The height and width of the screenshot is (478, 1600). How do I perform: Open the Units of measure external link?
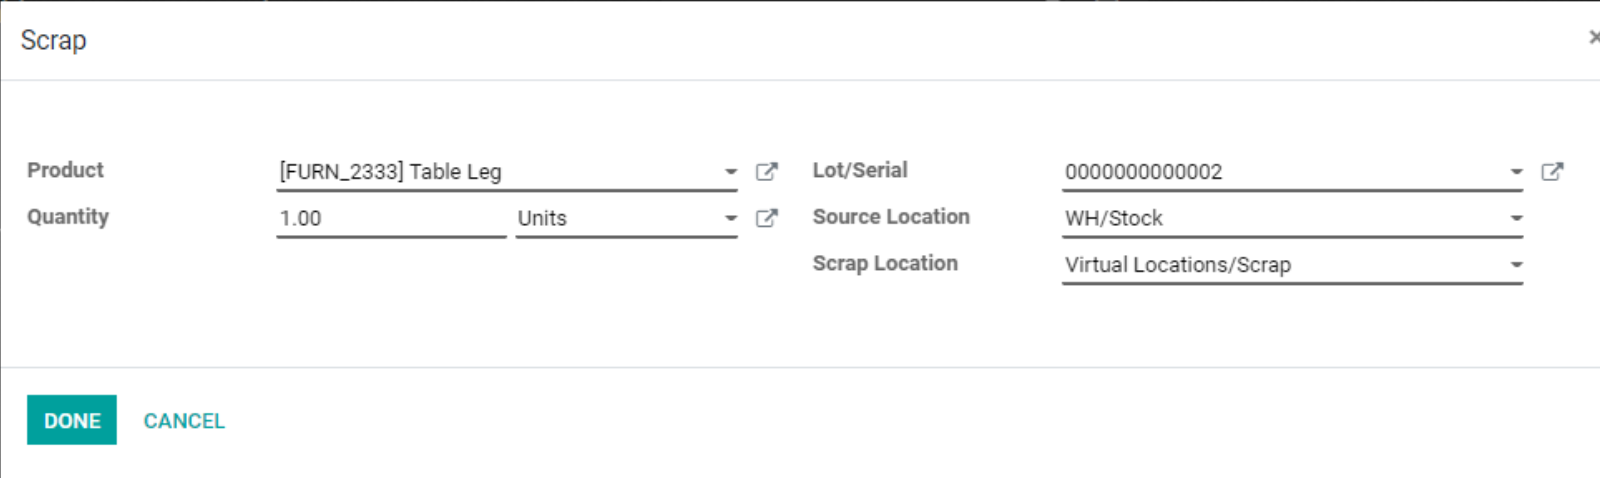(766, 218)
